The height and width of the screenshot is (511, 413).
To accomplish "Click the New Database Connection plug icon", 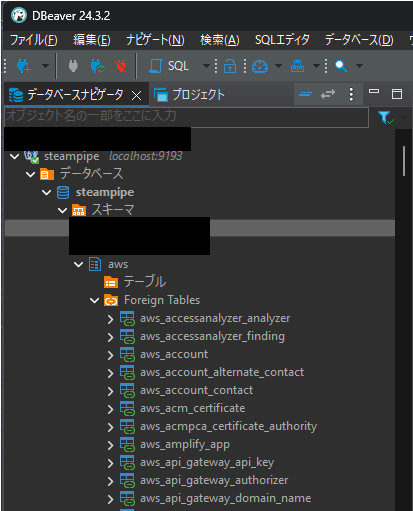I will click(24, 66).
